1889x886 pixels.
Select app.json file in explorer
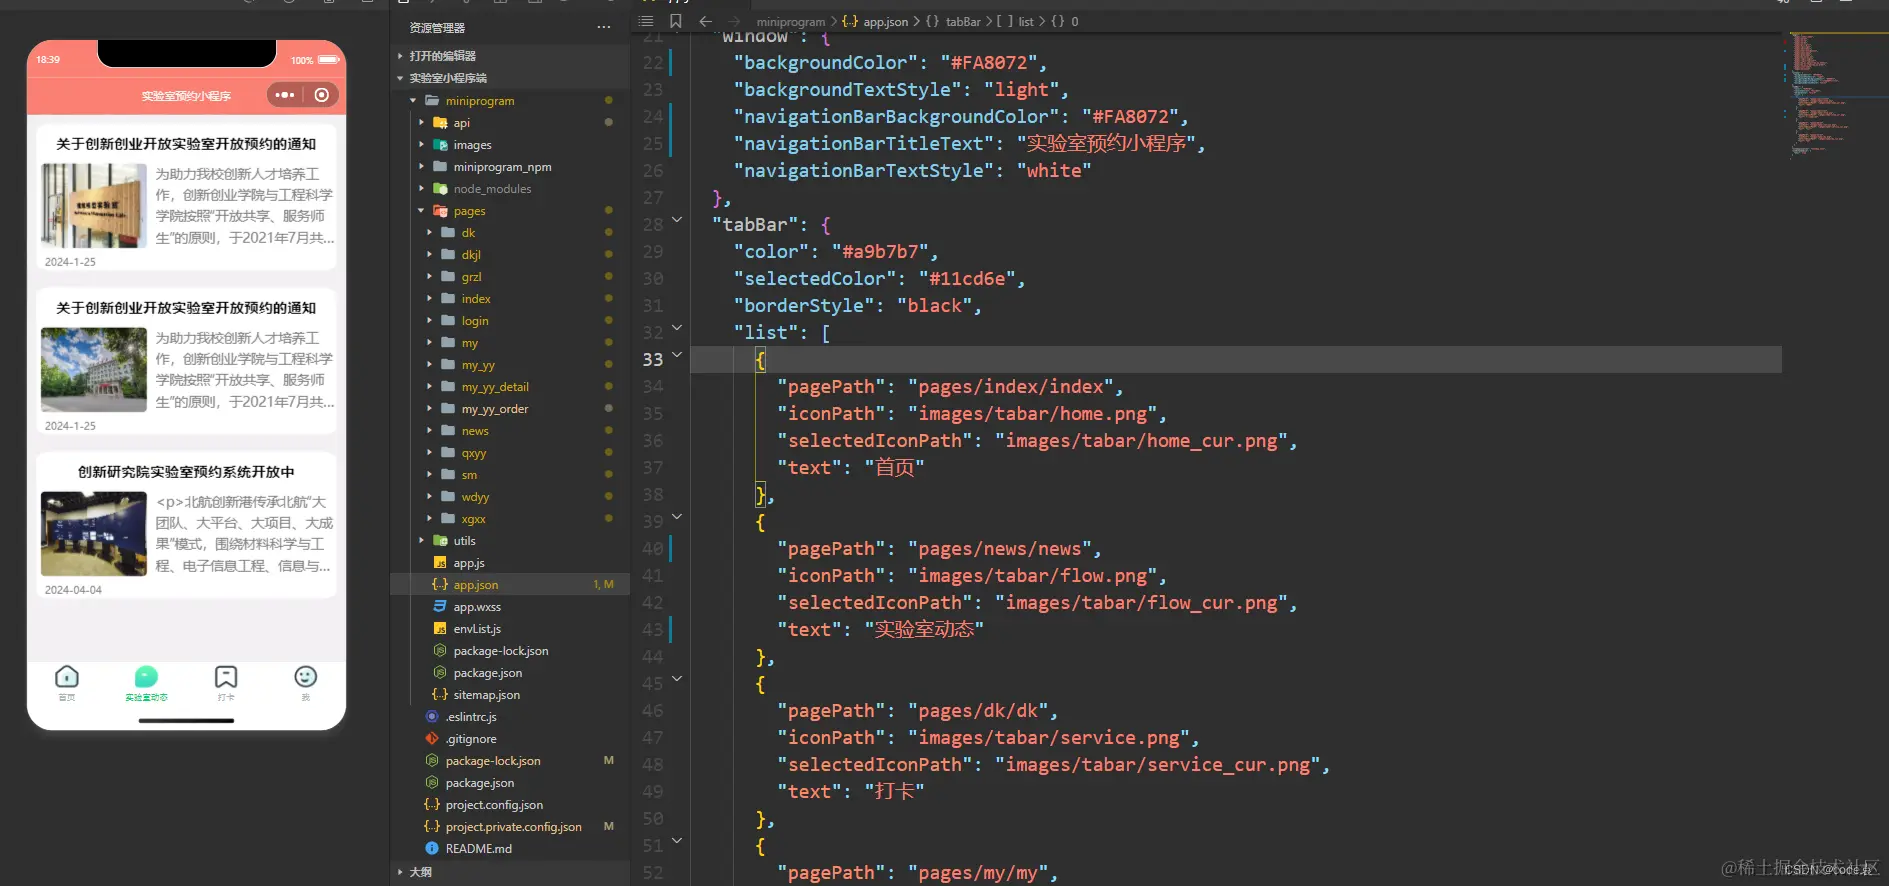click(510, 585)
